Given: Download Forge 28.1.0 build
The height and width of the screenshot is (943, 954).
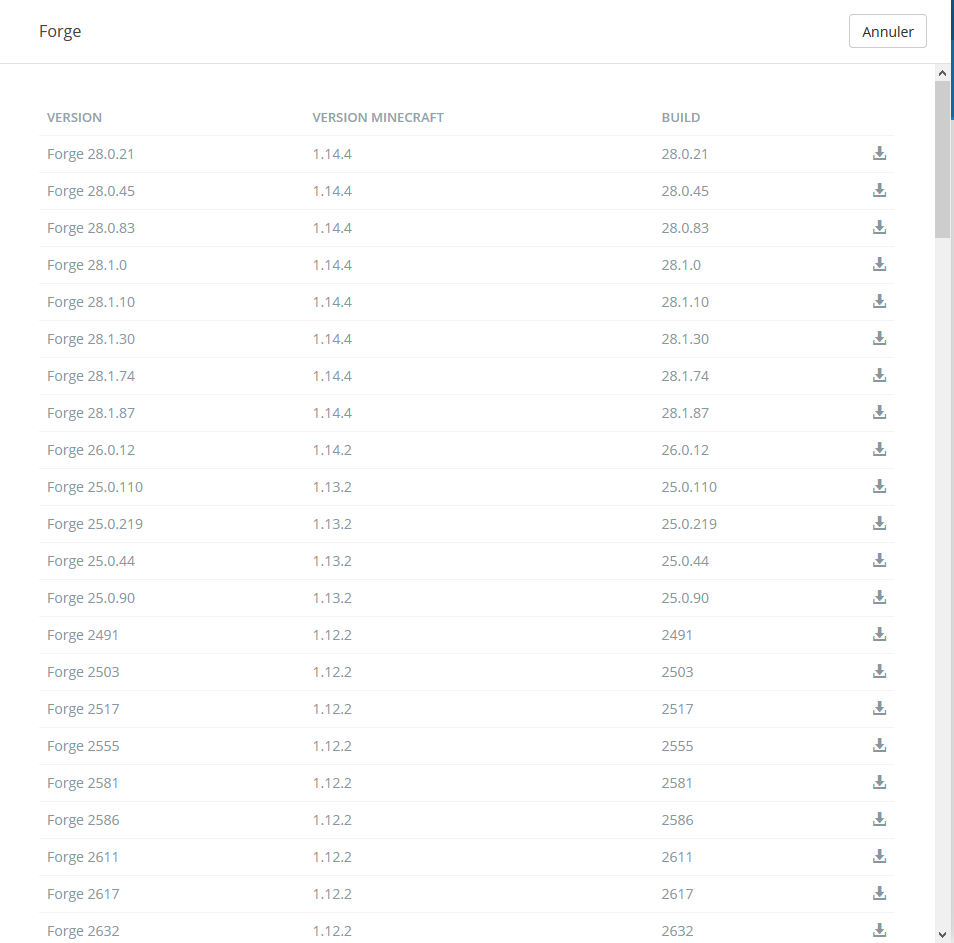Looking at the screenshot, I should click(879, 265).
